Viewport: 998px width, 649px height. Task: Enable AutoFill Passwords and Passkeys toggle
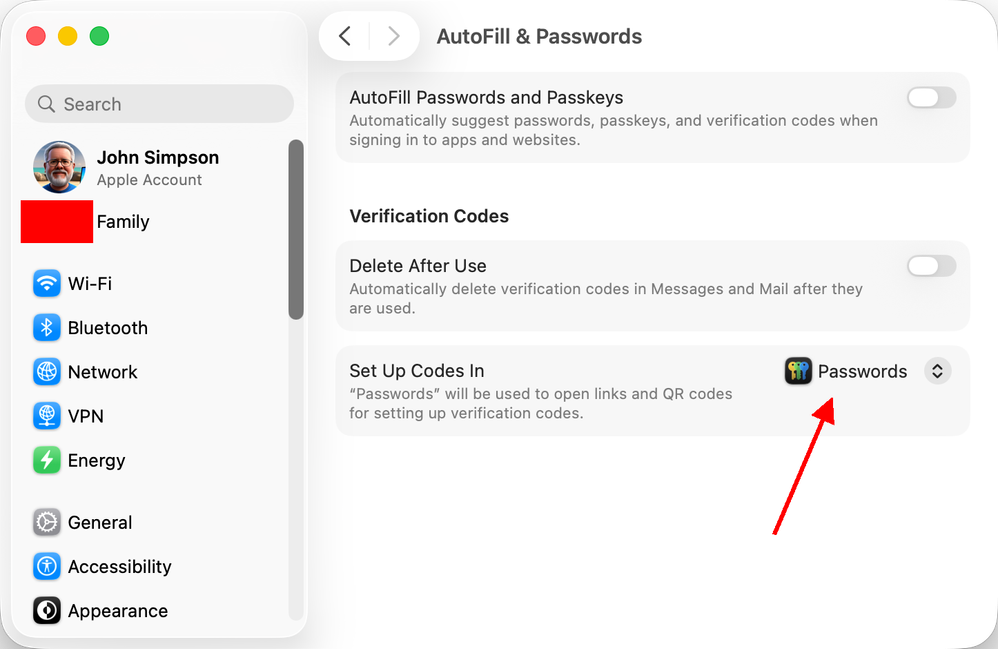[931, 98]
